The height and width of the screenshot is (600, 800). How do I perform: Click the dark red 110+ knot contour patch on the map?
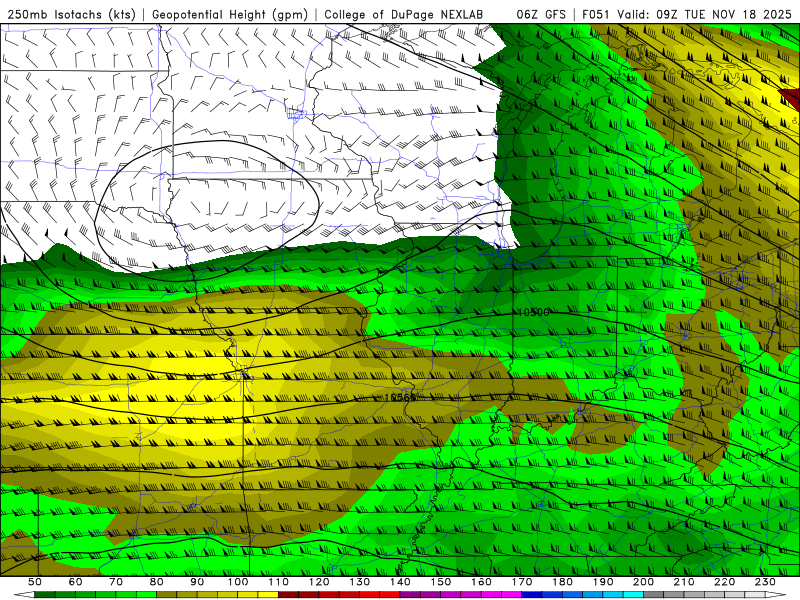point(791,98)
